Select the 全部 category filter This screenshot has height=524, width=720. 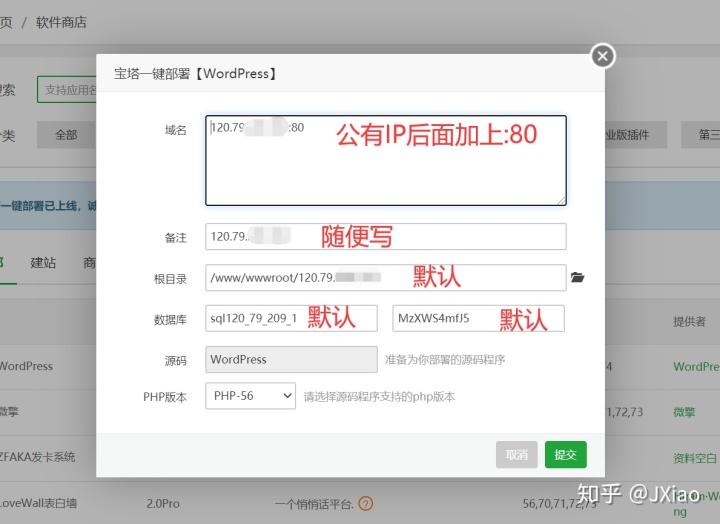coord(66,135)
